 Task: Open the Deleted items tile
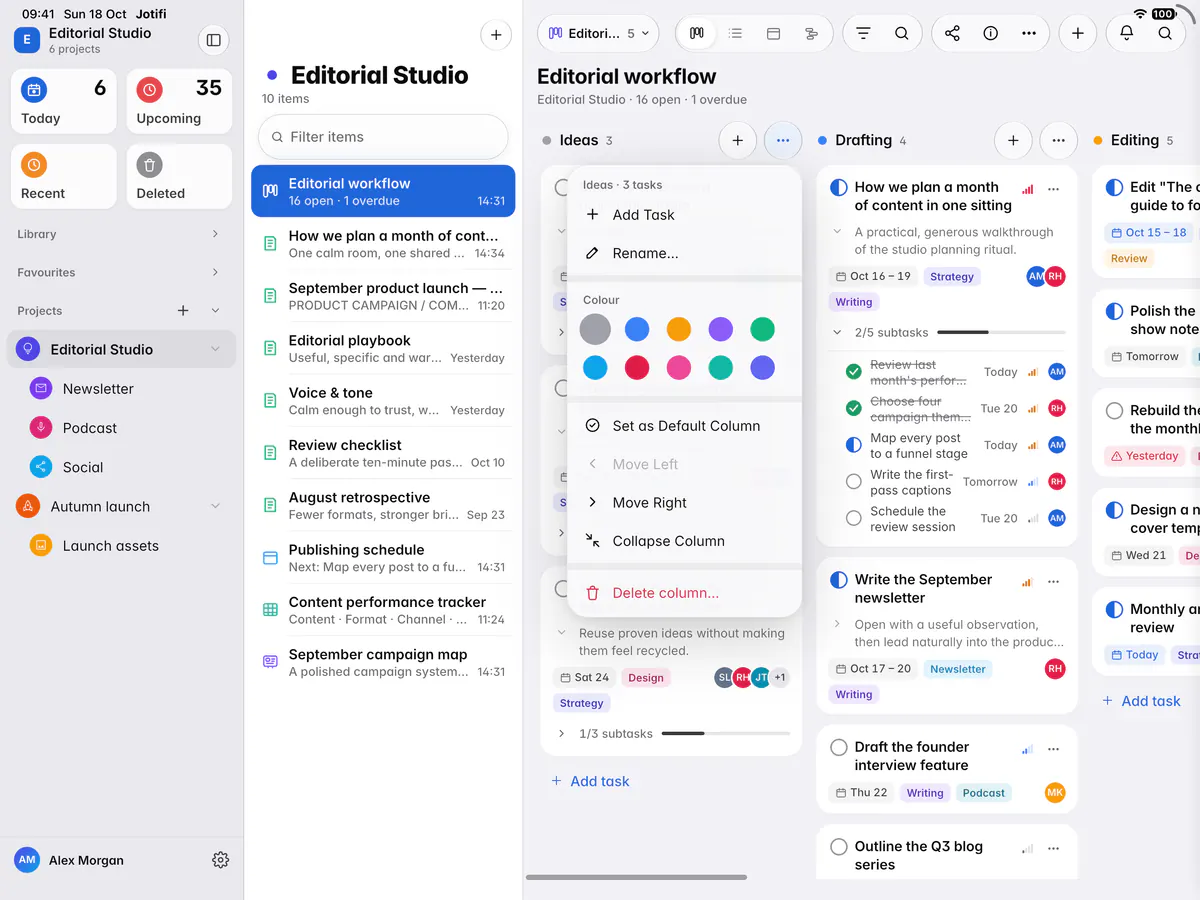pyautogui.click(x=179, y=177)
